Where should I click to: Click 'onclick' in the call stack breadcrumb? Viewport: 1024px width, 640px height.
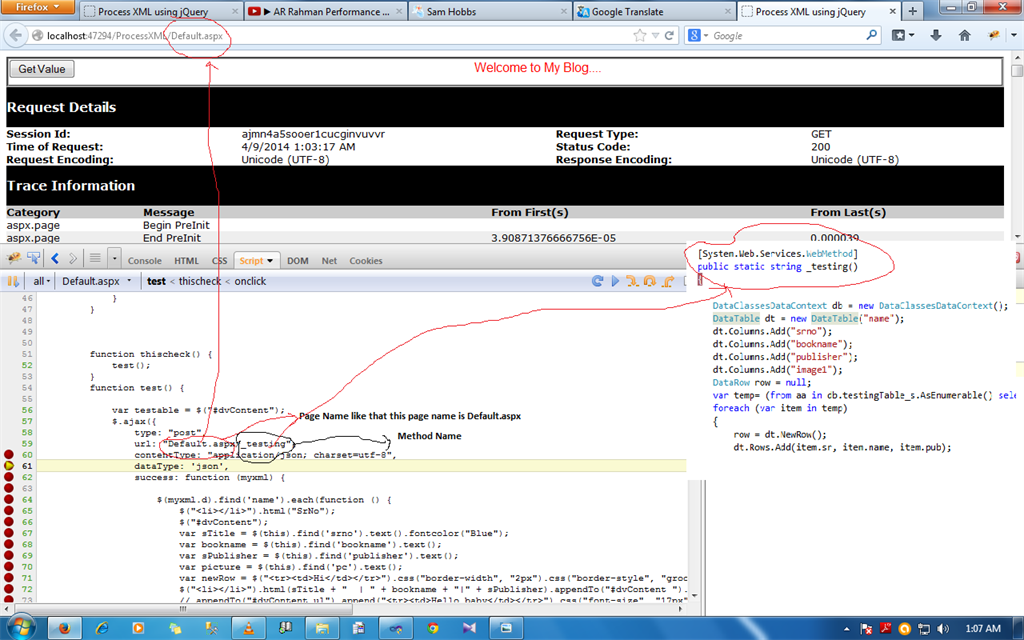point(250,281)
